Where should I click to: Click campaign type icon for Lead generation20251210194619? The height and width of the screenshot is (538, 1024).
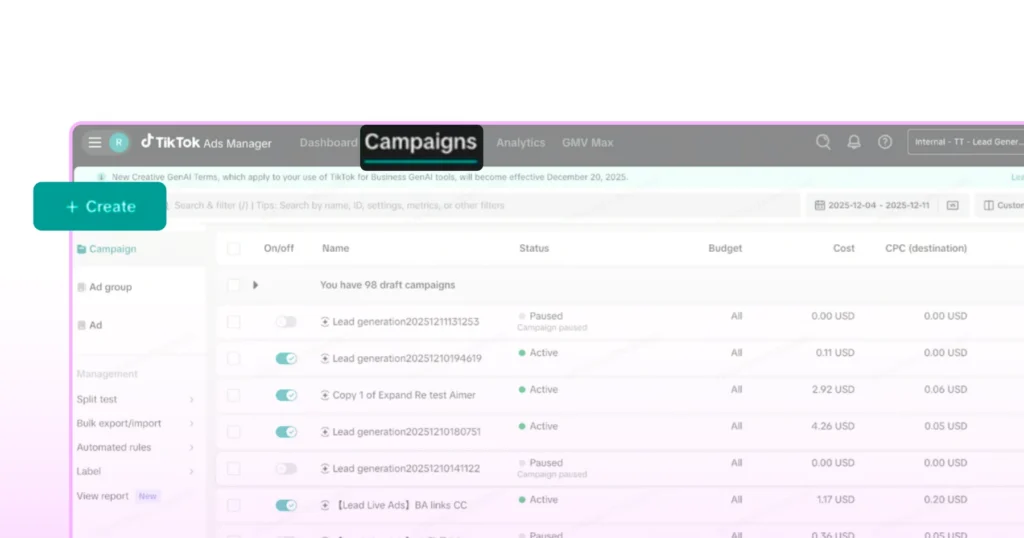coord(325,358)
